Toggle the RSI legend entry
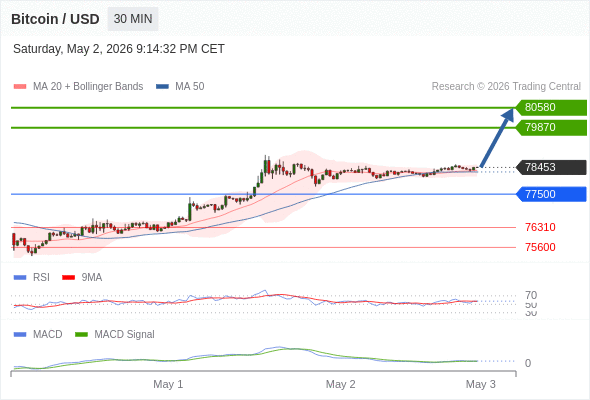 [32, 277]
